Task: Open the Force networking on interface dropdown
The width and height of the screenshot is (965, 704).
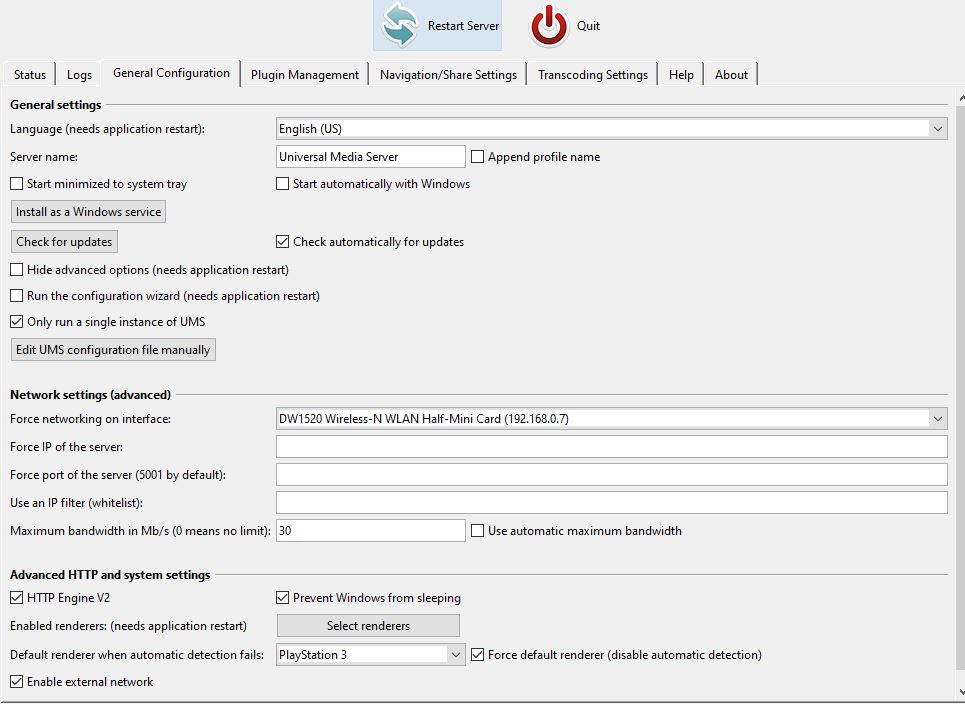Action: click(612, 418)
